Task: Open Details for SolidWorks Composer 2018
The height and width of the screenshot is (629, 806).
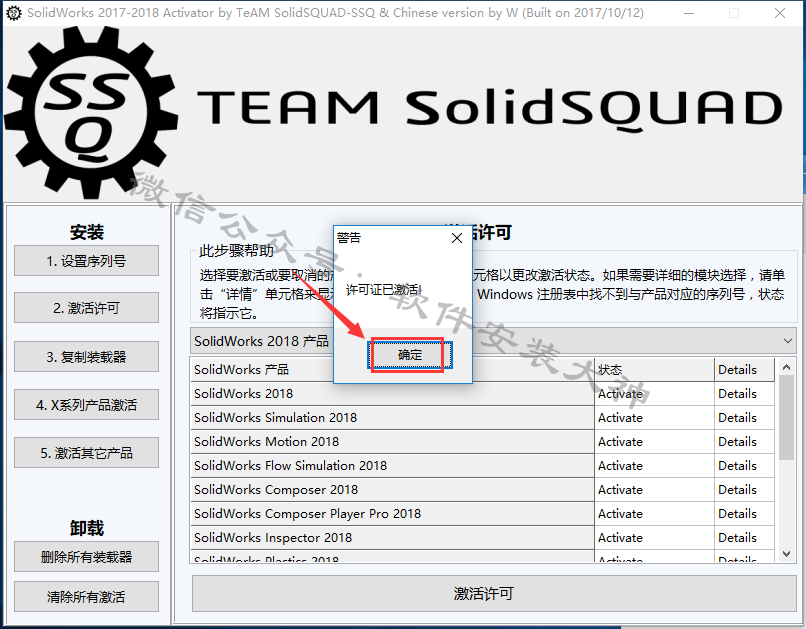Action: pyautogui.click(x=744, y=490)
